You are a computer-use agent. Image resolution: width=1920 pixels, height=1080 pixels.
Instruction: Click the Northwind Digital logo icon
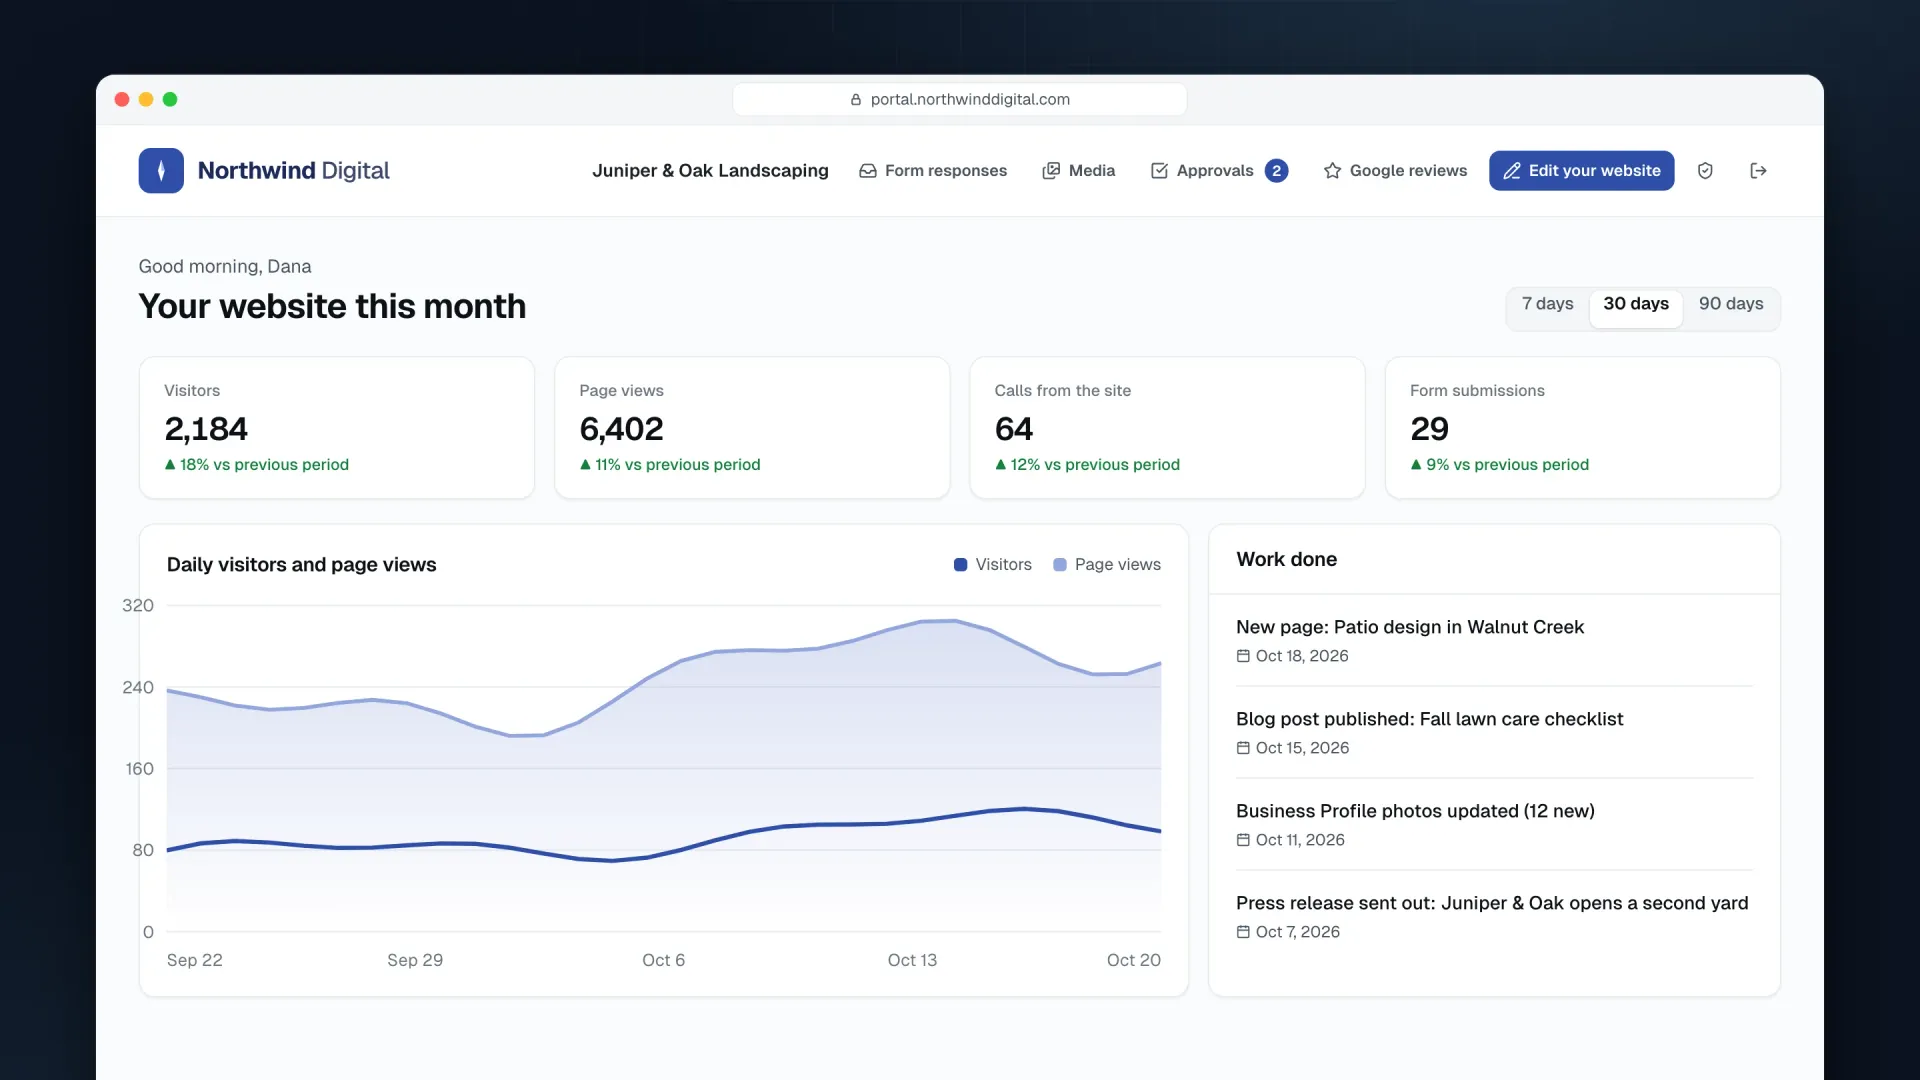pyautogui.click(x=161, y=170)
